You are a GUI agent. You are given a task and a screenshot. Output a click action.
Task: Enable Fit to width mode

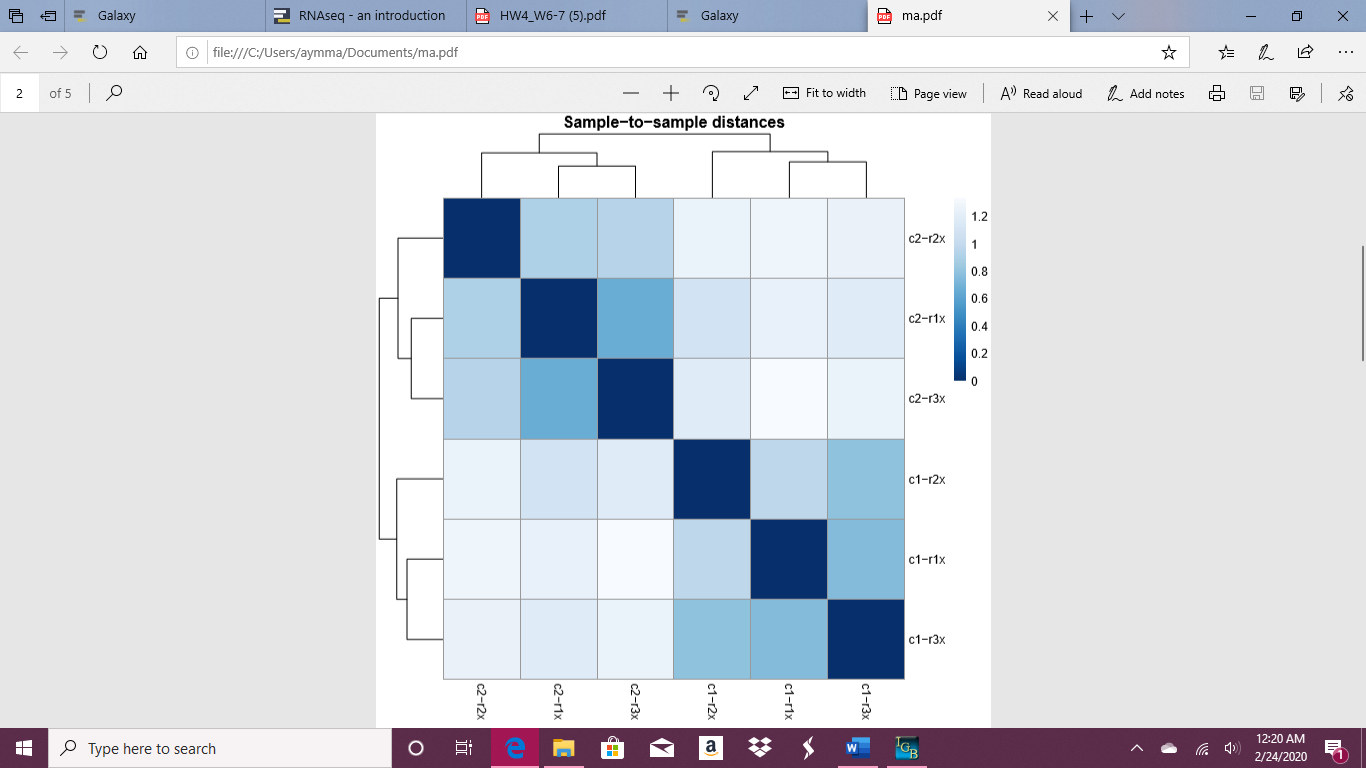[825, 93]
